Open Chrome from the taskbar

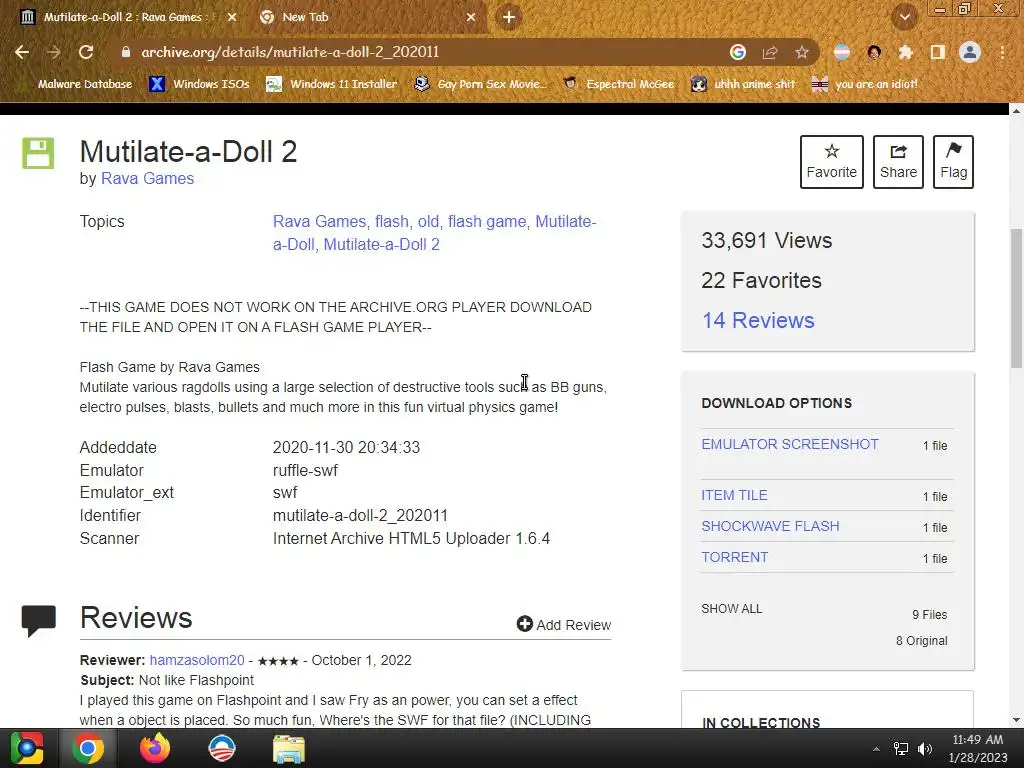pyautogui.click(x=88, y=748)
